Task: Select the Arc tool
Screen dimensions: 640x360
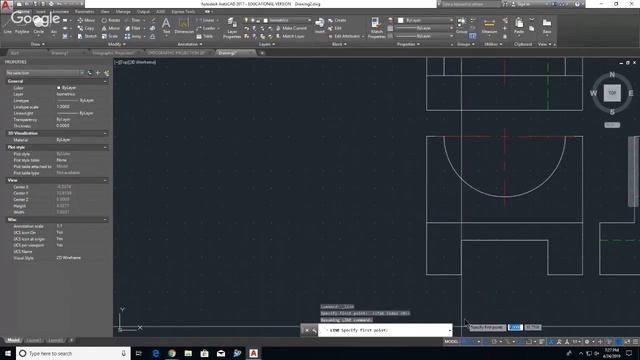Action: [x=53, y=26]
